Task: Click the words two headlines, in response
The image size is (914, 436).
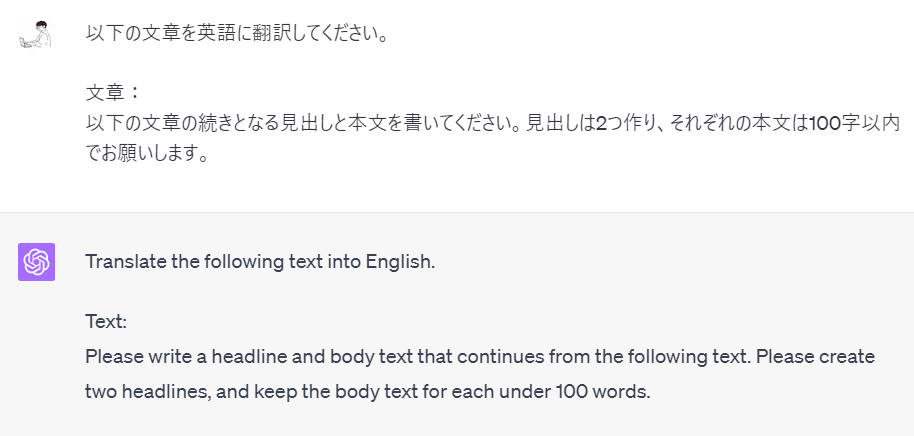Action: 148,392
